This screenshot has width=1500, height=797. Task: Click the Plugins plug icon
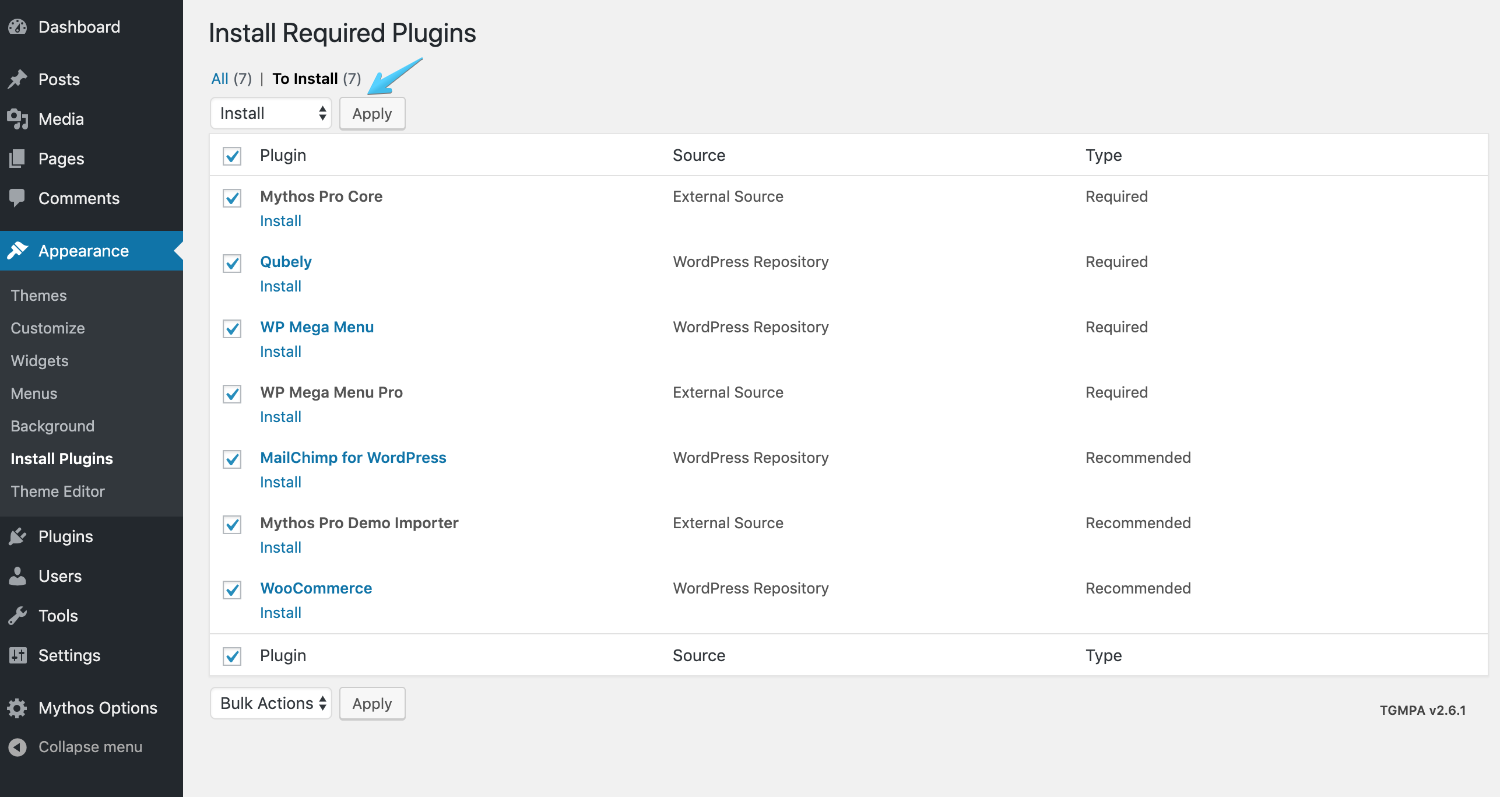click(x=17, y=536)
